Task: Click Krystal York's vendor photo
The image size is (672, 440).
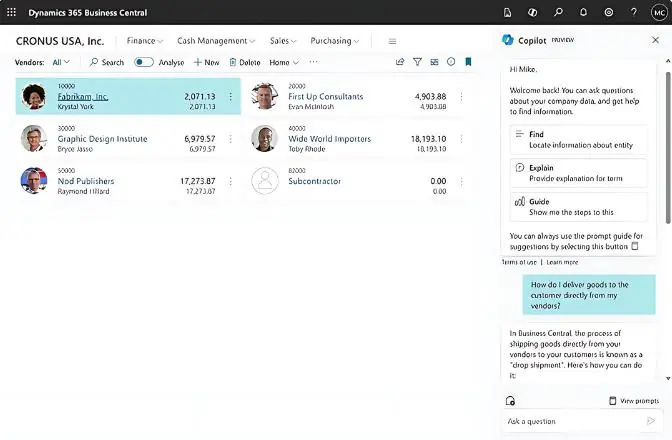Action: click(34, 96)
